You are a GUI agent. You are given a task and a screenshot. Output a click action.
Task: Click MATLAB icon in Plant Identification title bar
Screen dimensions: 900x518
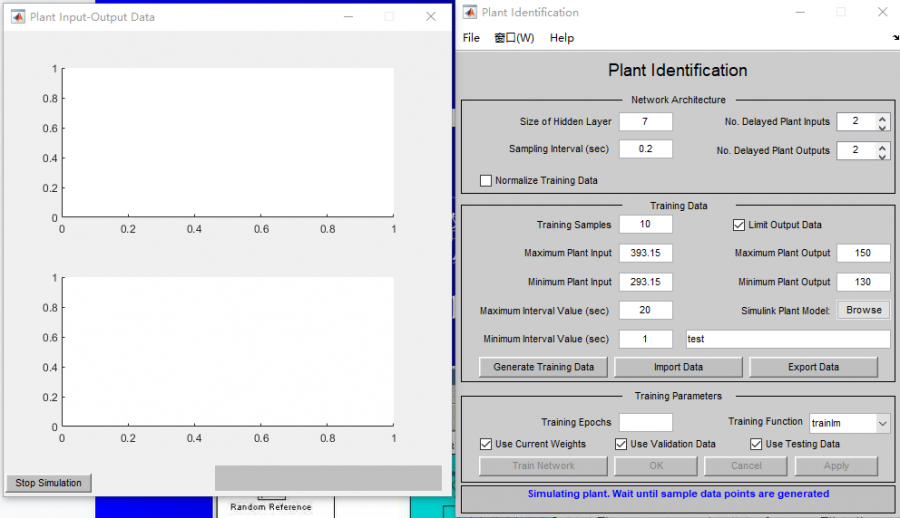[469, 13]
